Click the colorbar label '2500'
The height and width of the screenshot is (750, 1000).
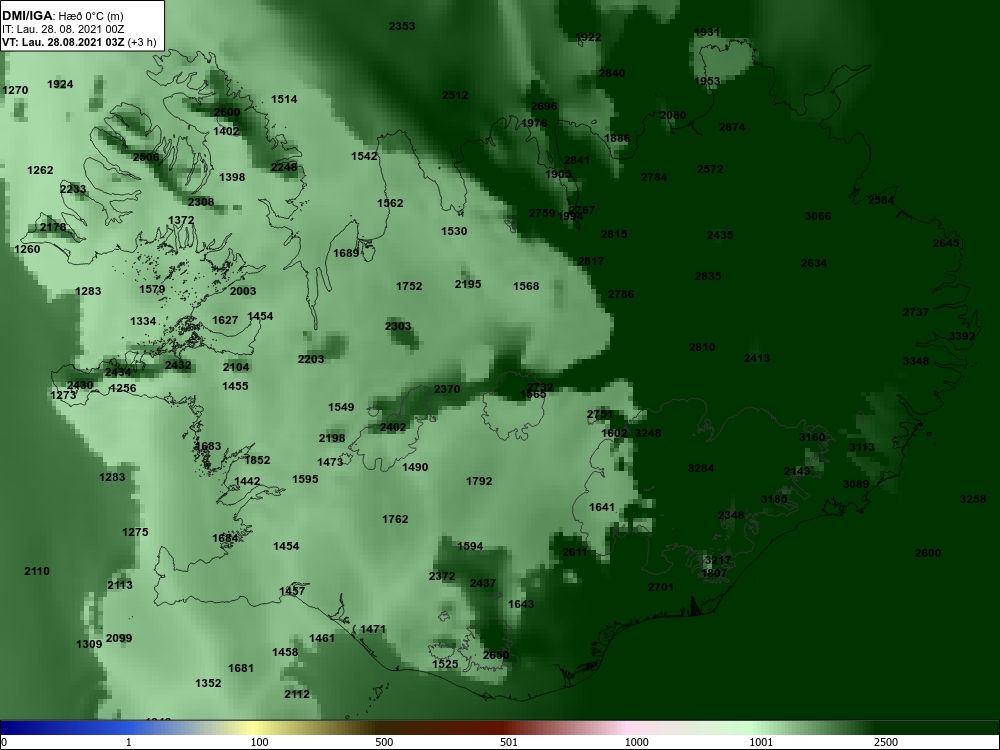(x=885, y=742)
